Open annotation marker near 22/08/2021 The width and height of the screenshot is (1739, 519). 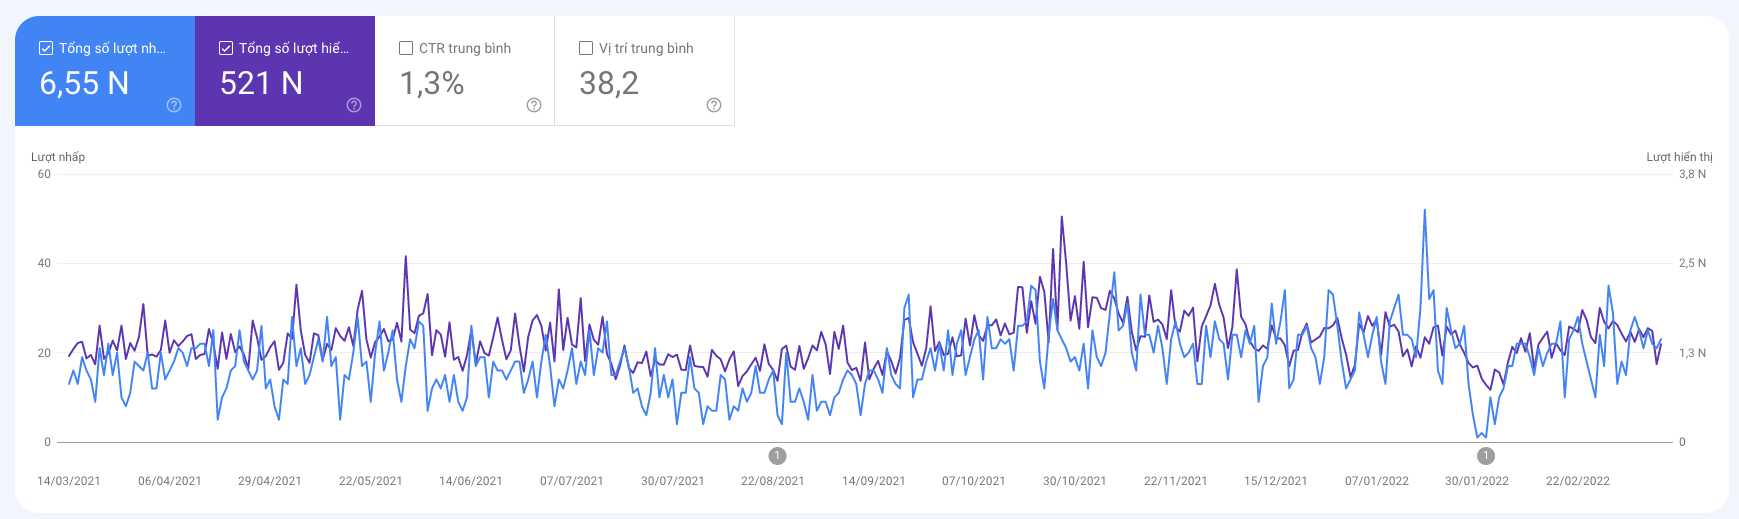pos(777,456)
